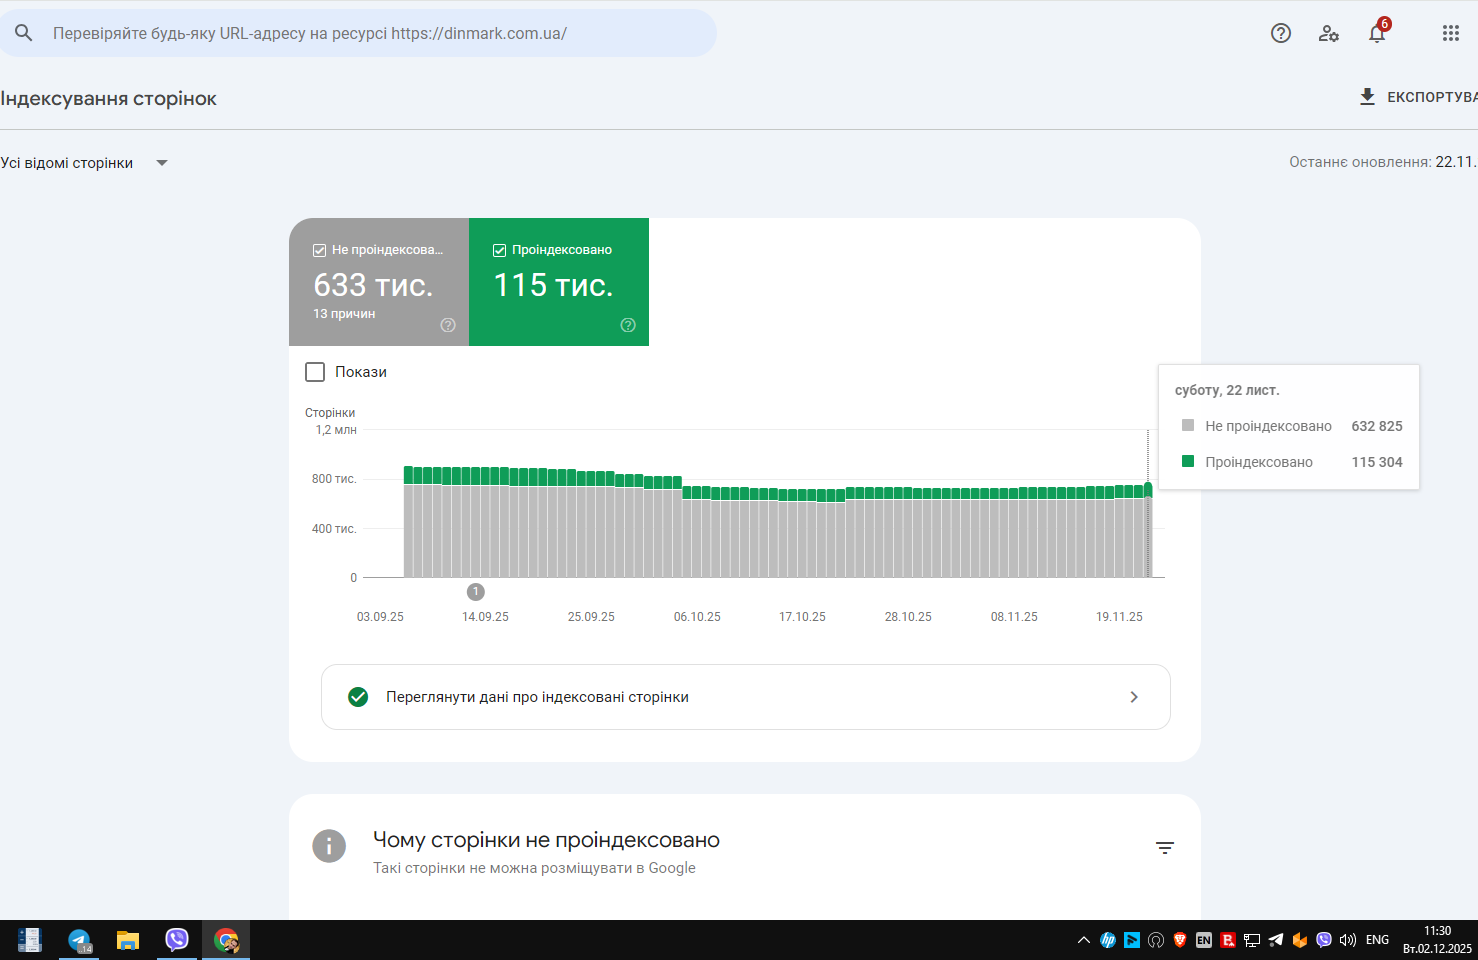Toggle the Не проіндексовано card checkbox

pyautogui.click(x=320, y=250)
